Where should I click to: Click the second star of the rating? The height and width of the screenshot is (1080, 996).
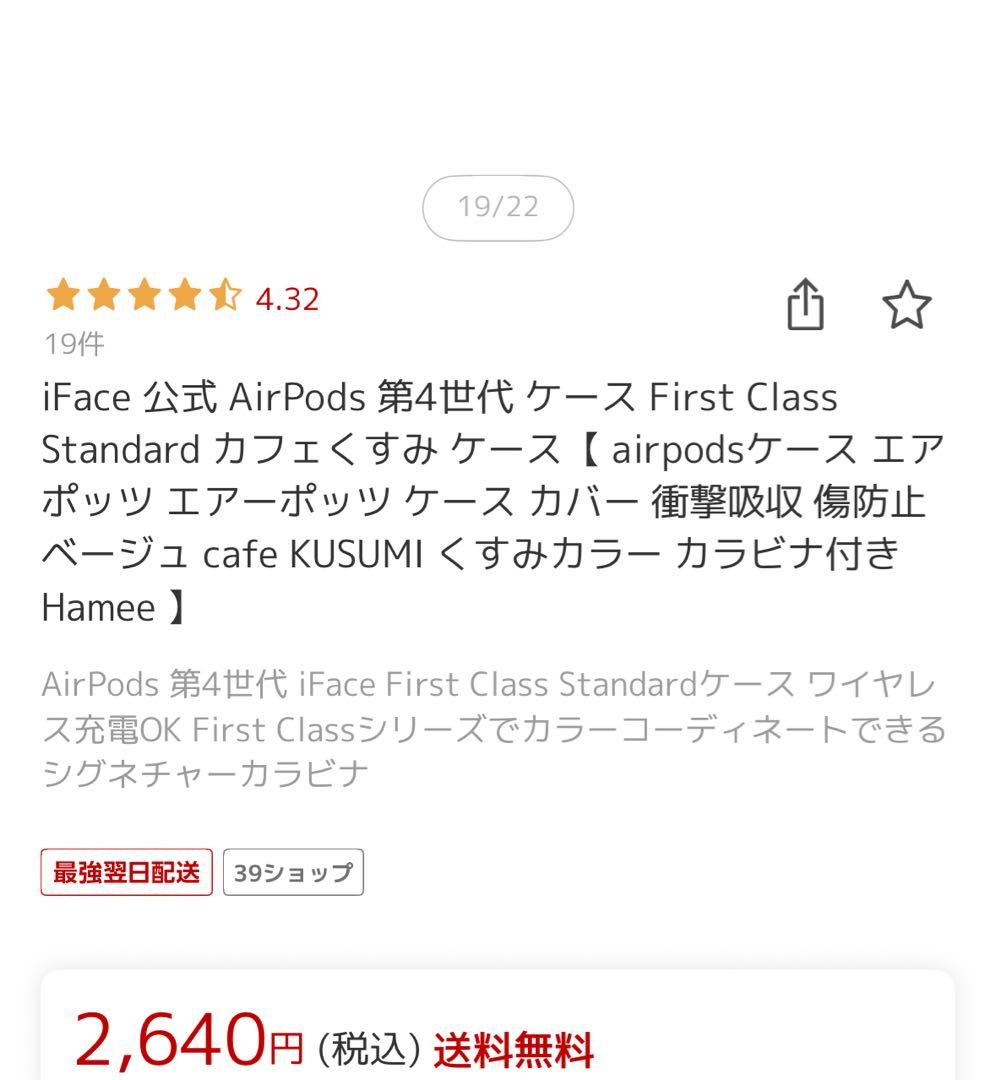[102, 297]
